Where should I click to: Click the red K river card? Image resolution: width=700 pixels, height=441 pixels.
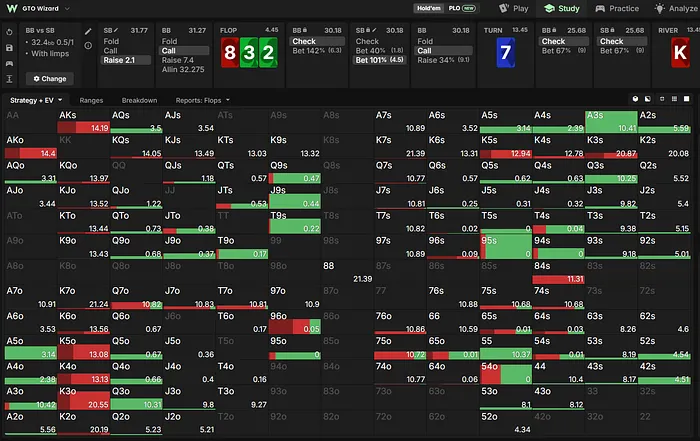tap(680, 53)
